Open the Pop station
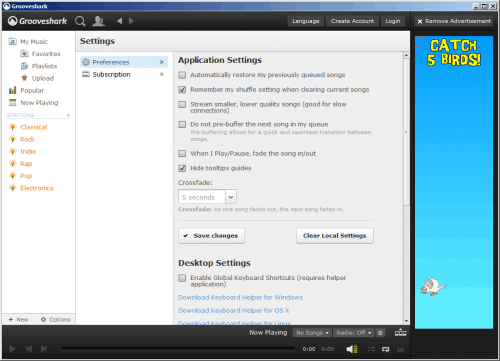This screenshot has height=361, width=500. [26, 176]
